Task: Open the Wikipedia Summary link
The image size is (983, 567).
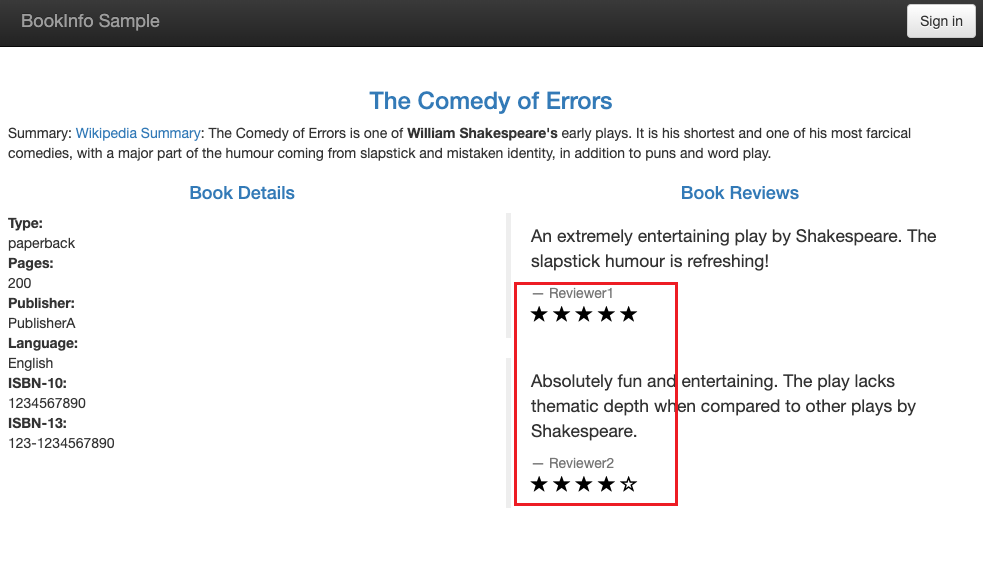Action: [138, 134]
